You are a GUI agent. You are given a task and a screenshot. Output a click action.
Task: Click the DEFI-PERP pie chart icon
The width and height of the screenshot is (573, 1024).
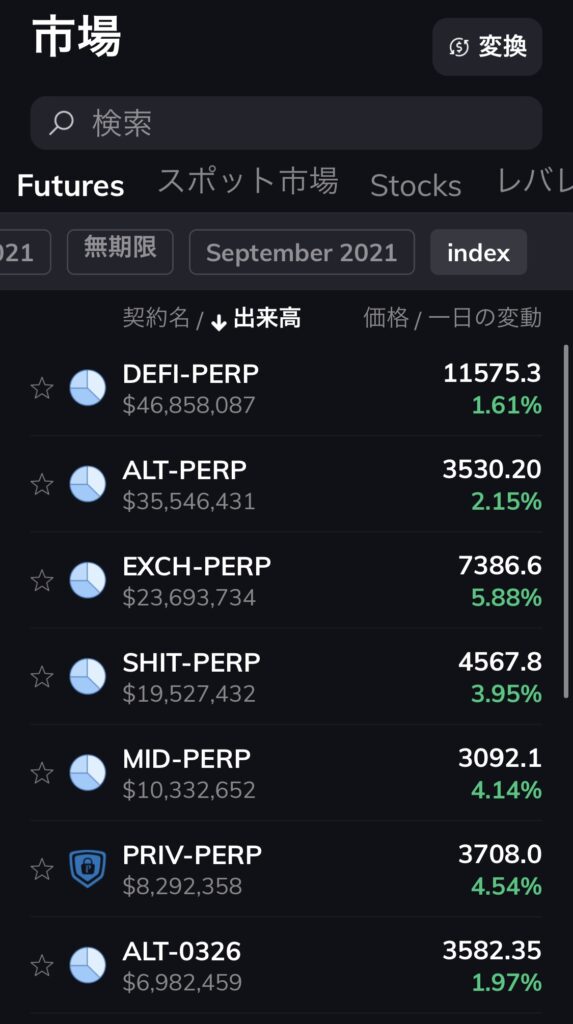[88, 388]
